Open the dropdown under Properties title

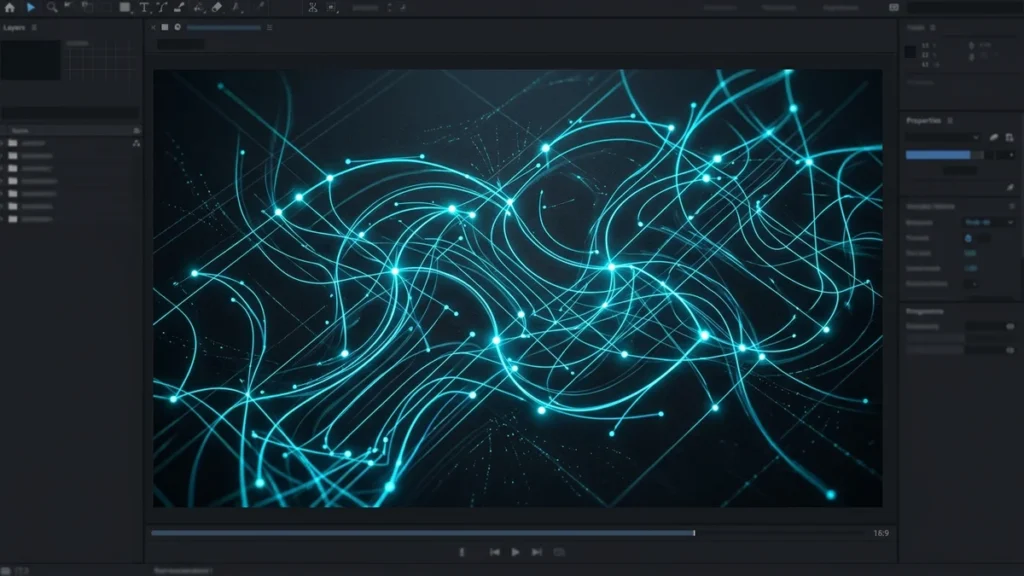(x=942, y=138)
